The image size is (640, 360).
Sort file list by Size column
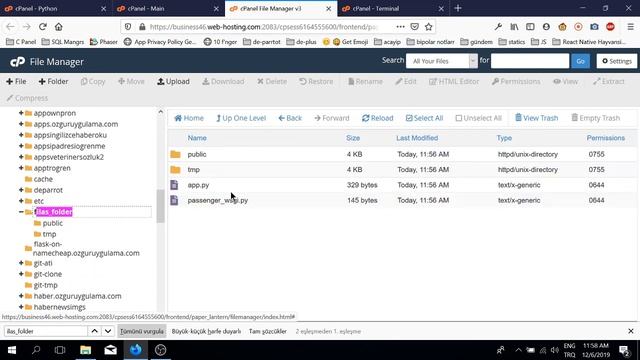(x=353, y=138)
